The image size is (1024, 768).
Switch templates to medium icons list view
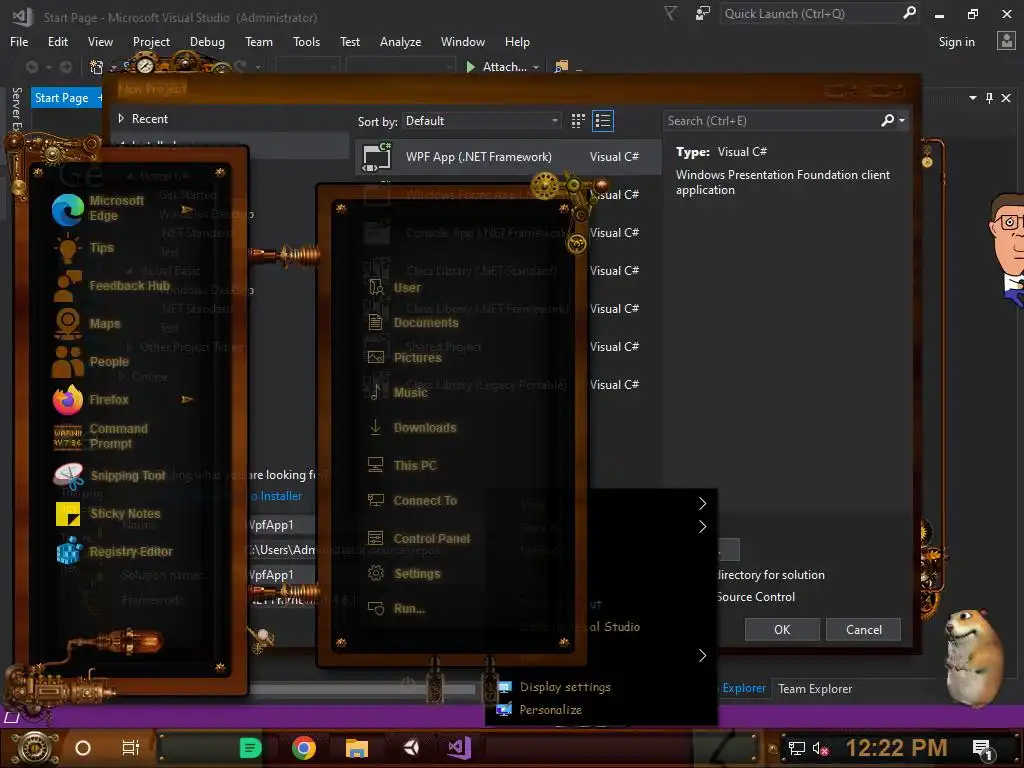click(x=603, y=121)
